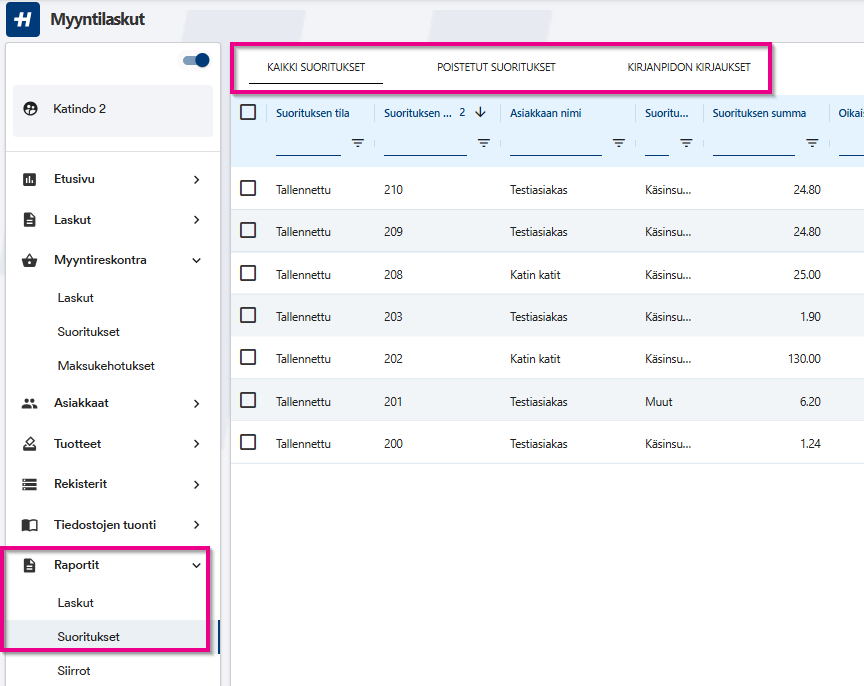The image size is (864, 686).
Task: Click Asiakkaan nimi filter input field
Action: tap(555, 144)
